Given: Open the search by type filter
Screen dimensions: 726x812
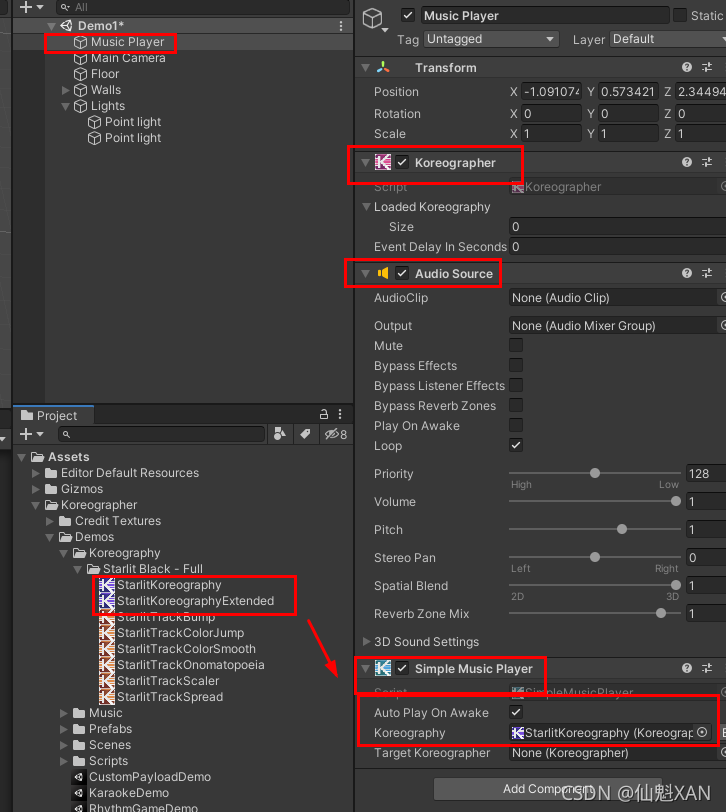Looking at the screenshot, I should 280,434.
